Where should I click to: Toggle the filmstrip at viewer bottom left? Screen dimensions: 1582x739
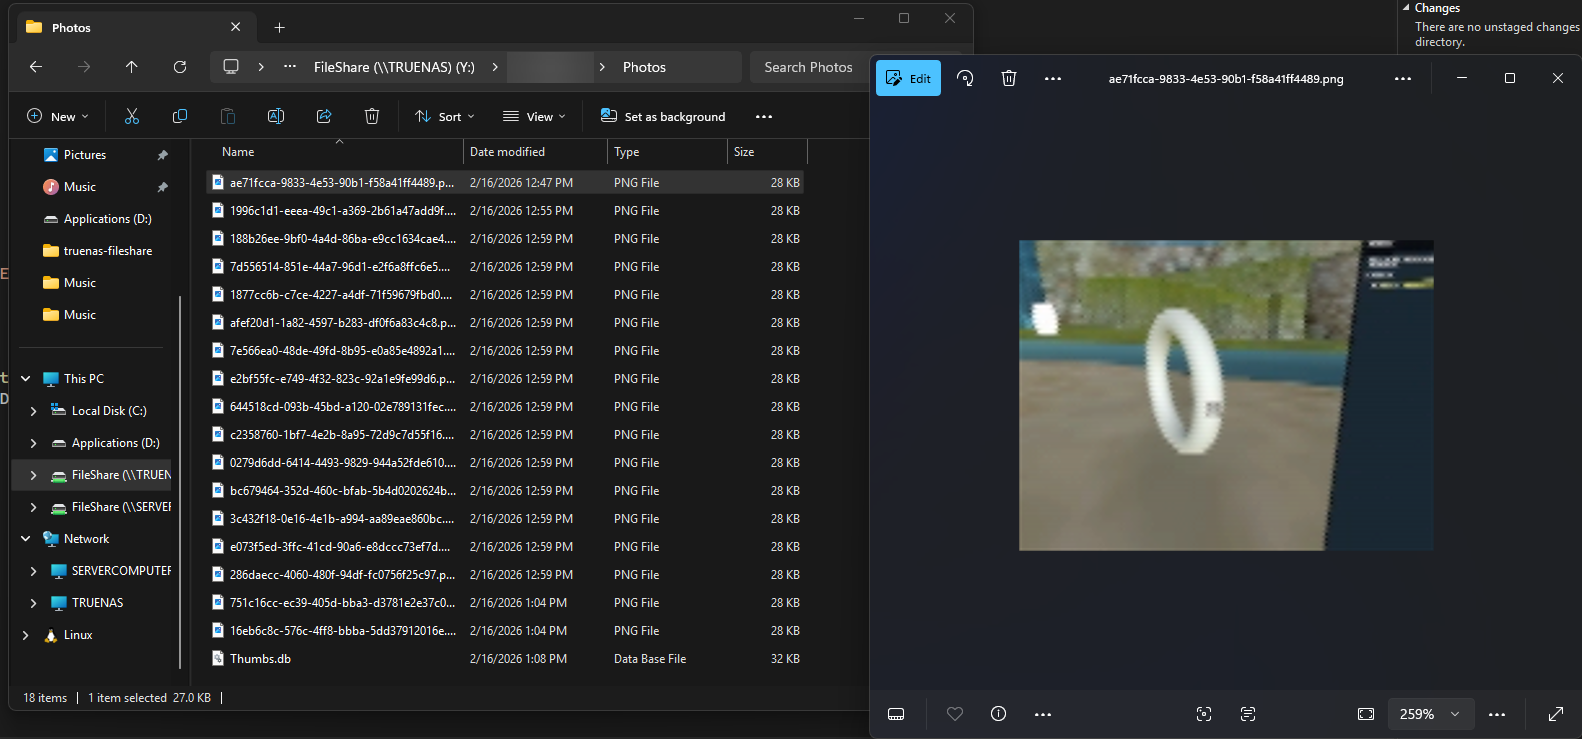(896, 714)
